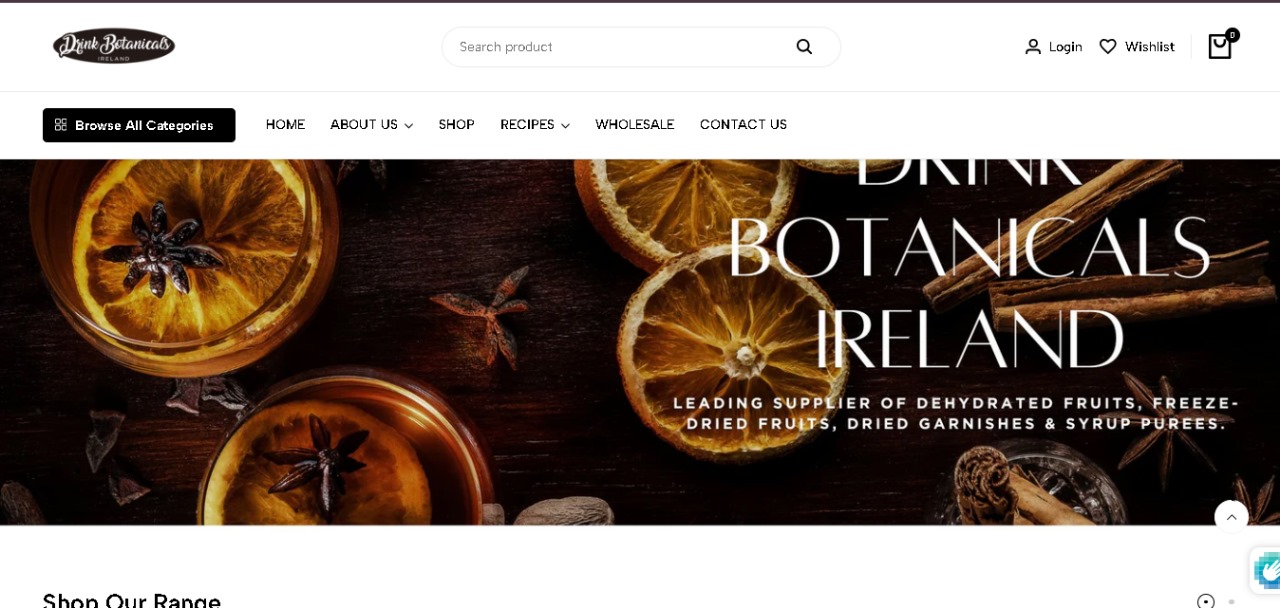The image size is (1280, 608).
Task: Open the ABOUT US menu item
Action: pyautogui.click(x=364, y=125)
